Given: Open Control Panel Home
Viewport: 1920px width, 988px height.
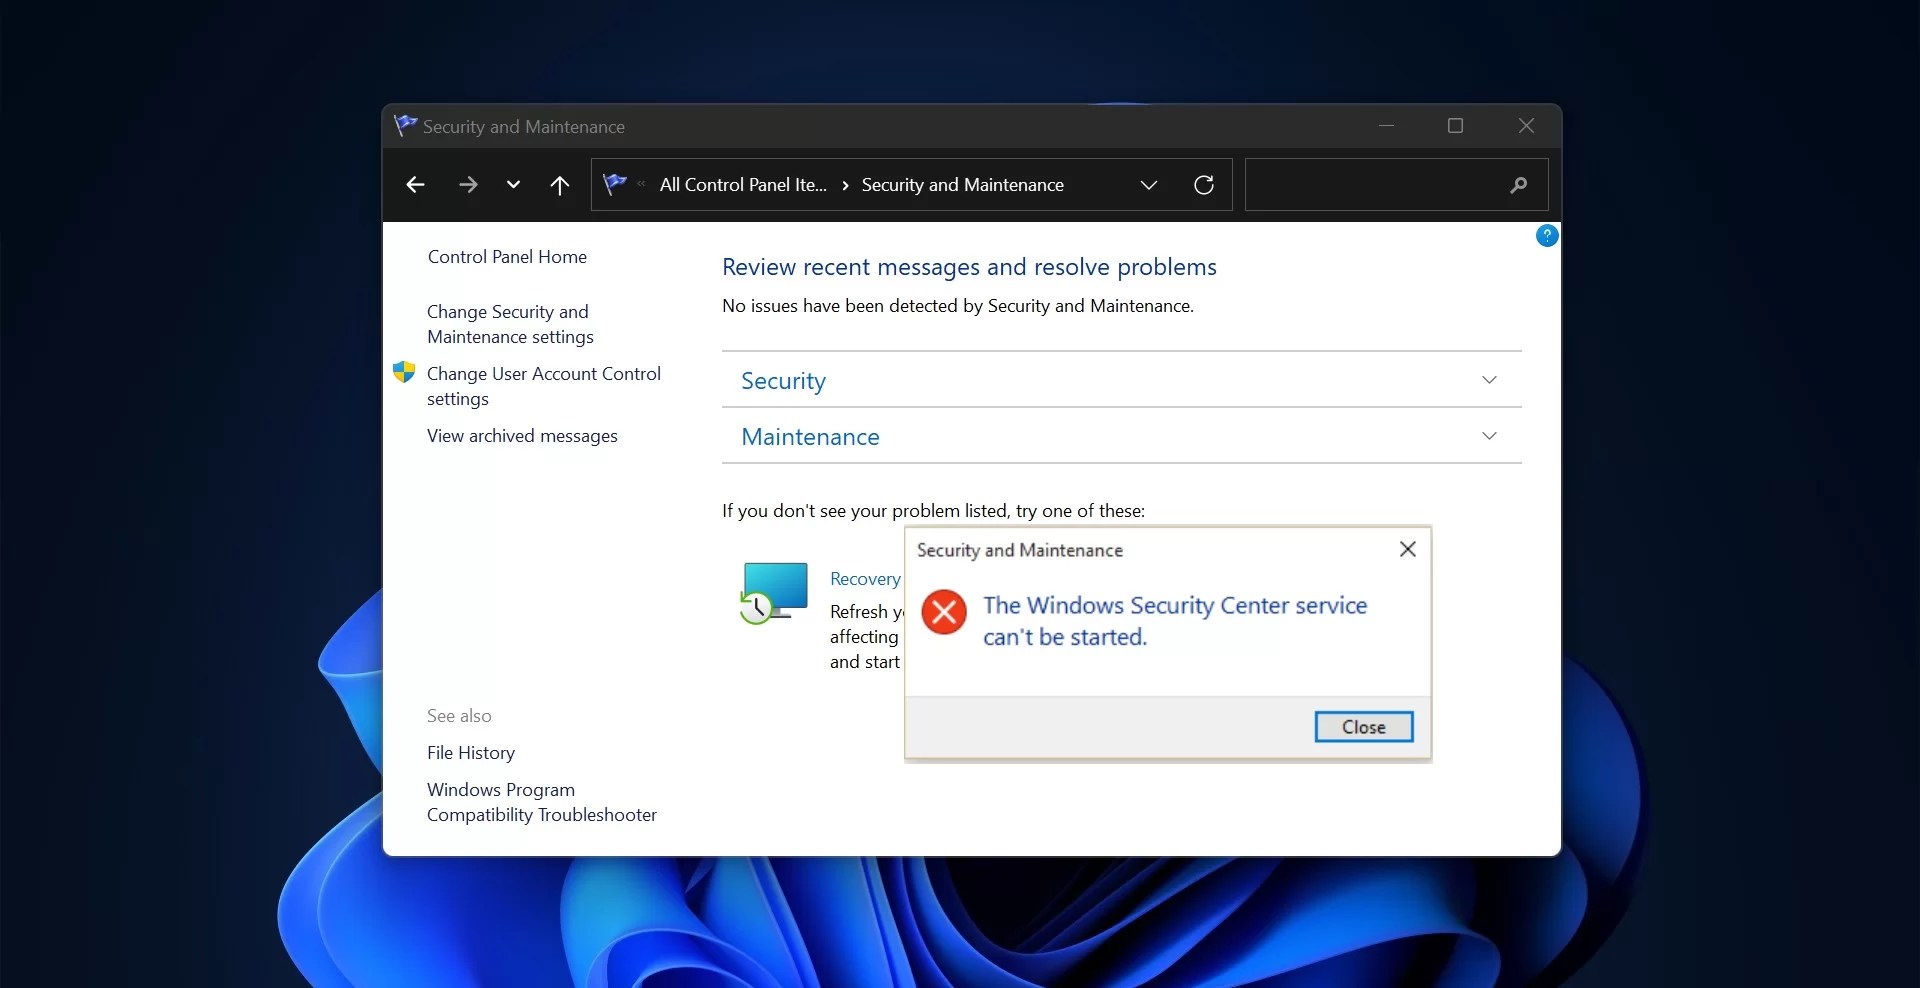Looking at the screenshot, I should pyautogui.click(x=507, y=257).
